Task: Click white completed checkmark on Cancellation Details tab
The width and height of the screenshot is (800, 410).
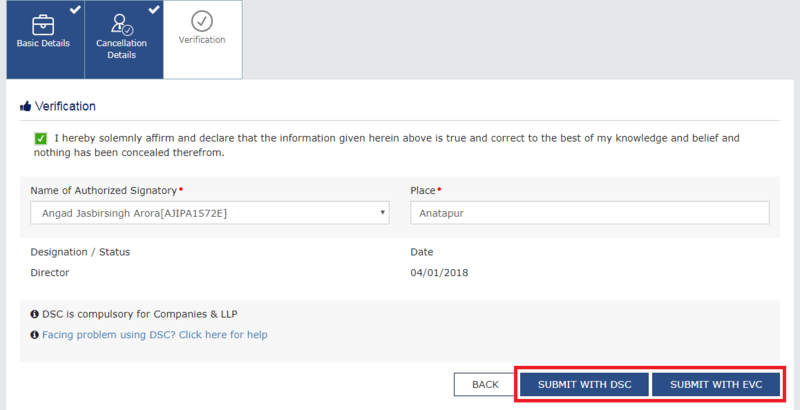Action: click(x=153, y=10)
